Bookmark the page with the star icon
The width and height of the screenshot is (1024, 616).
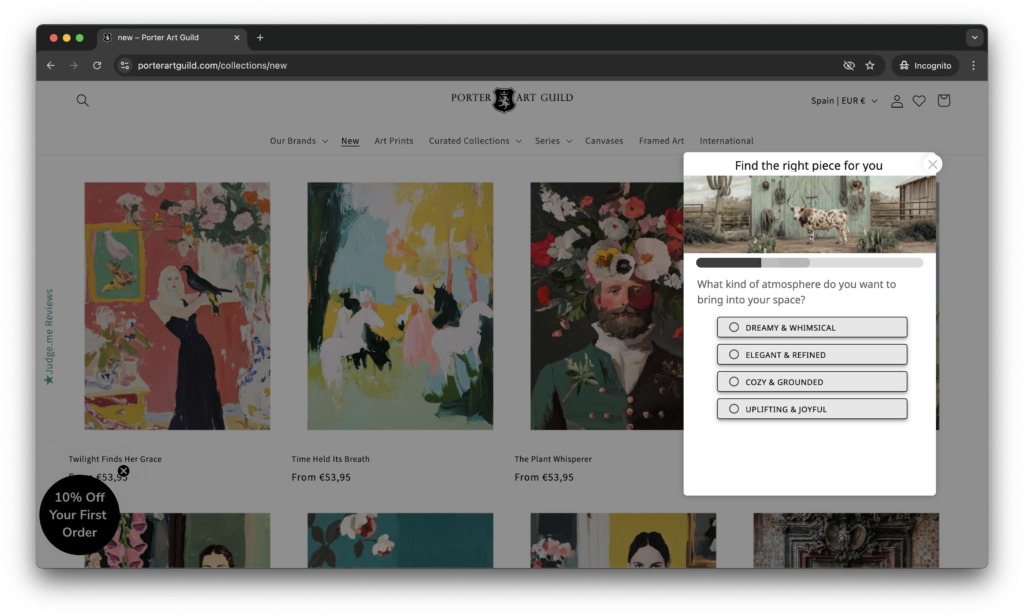click(x=870, y=64)
